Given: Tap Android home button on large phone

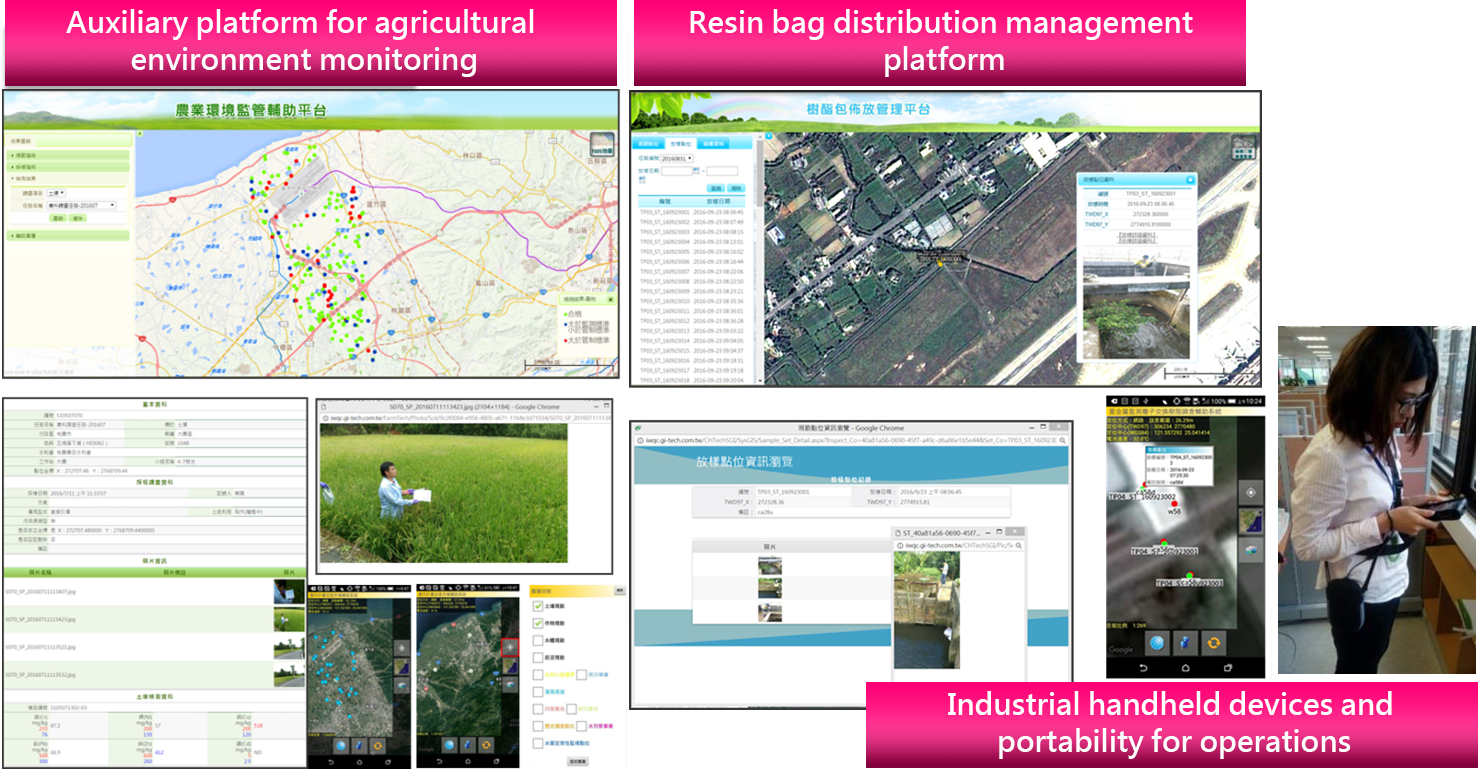Looking at the screenshot, I should click(1185, 668).
